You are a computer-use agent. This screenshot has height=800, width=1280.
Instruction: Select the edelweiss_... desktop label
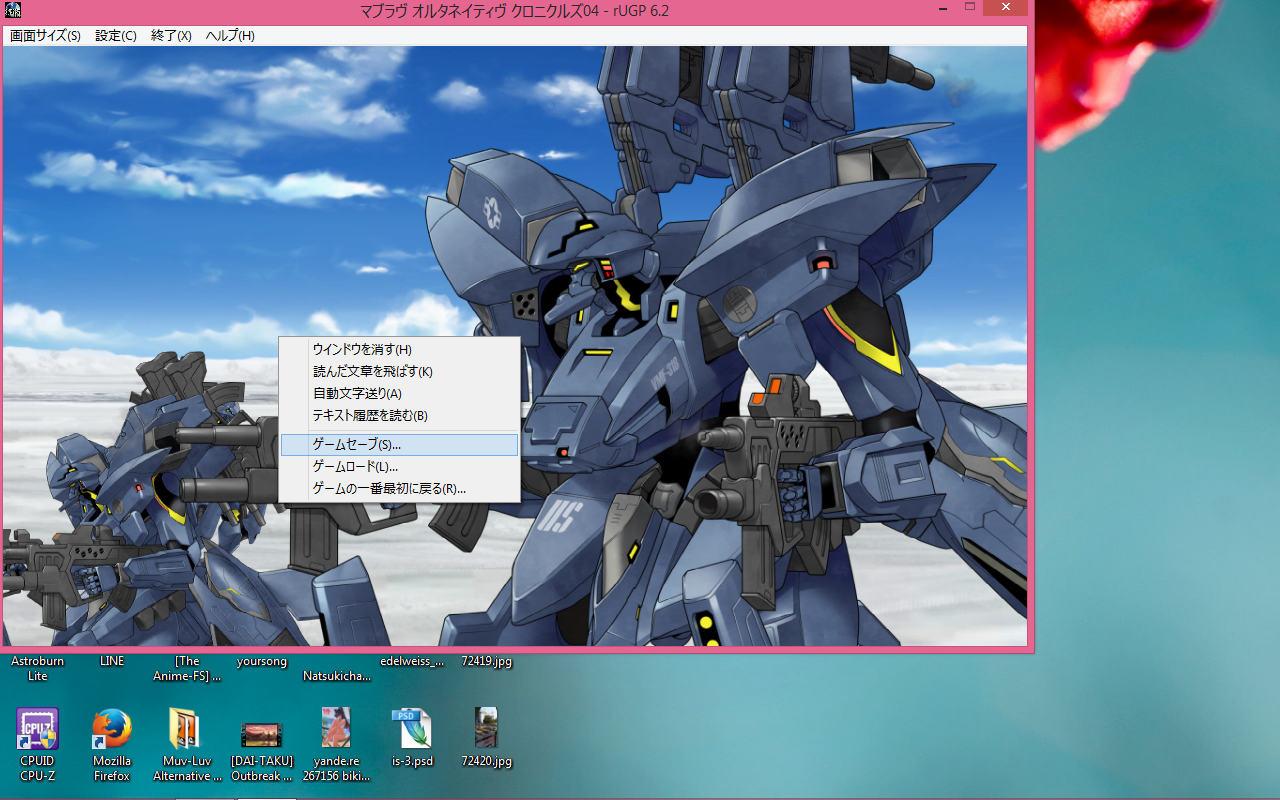point(412,661)
